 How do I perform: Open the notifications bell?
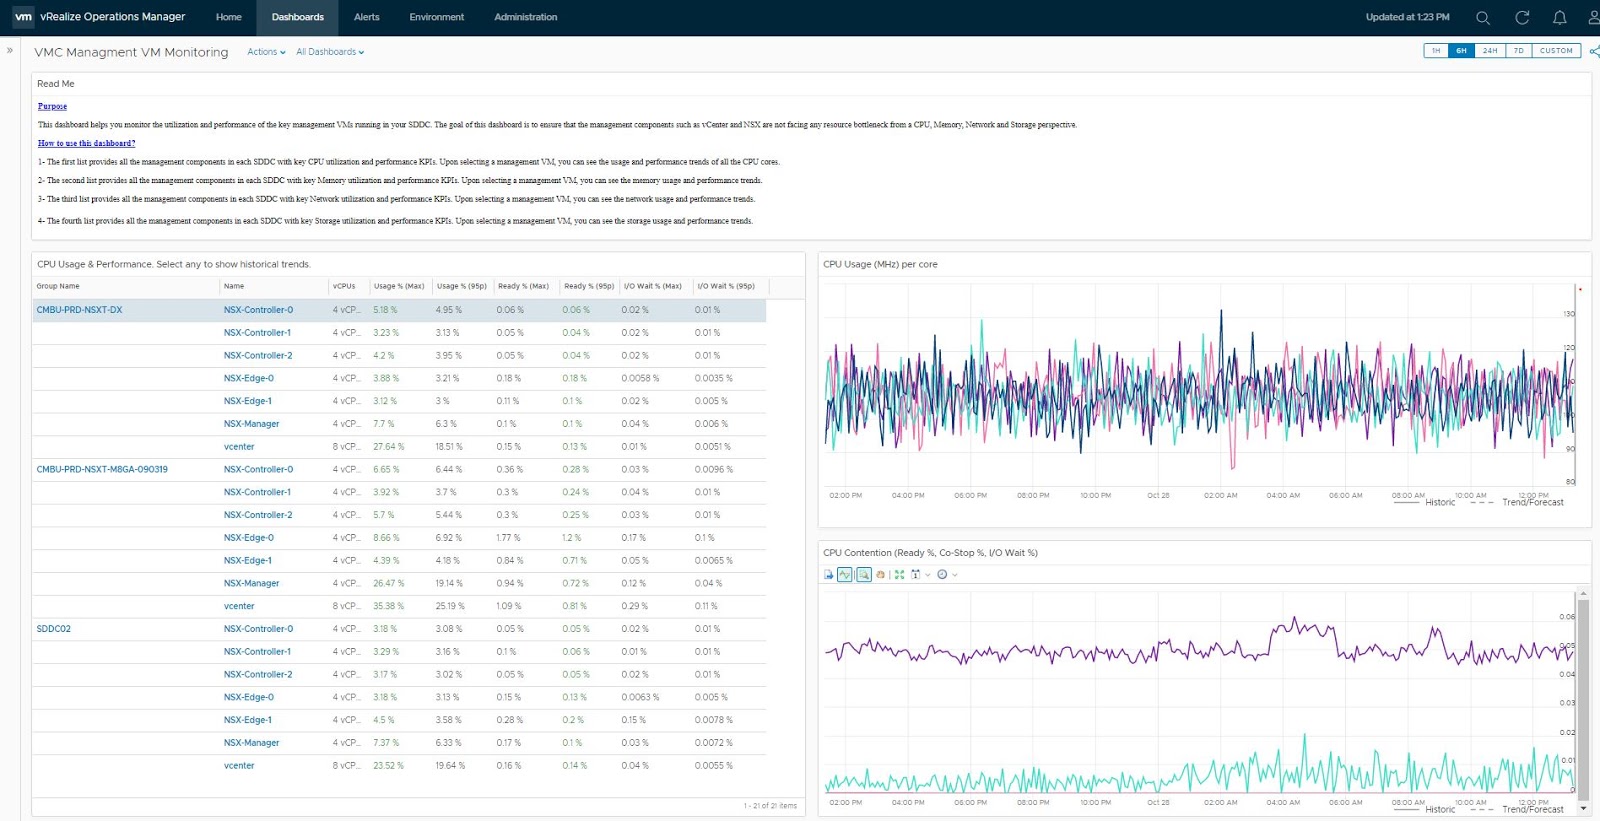pos(1559,18)
